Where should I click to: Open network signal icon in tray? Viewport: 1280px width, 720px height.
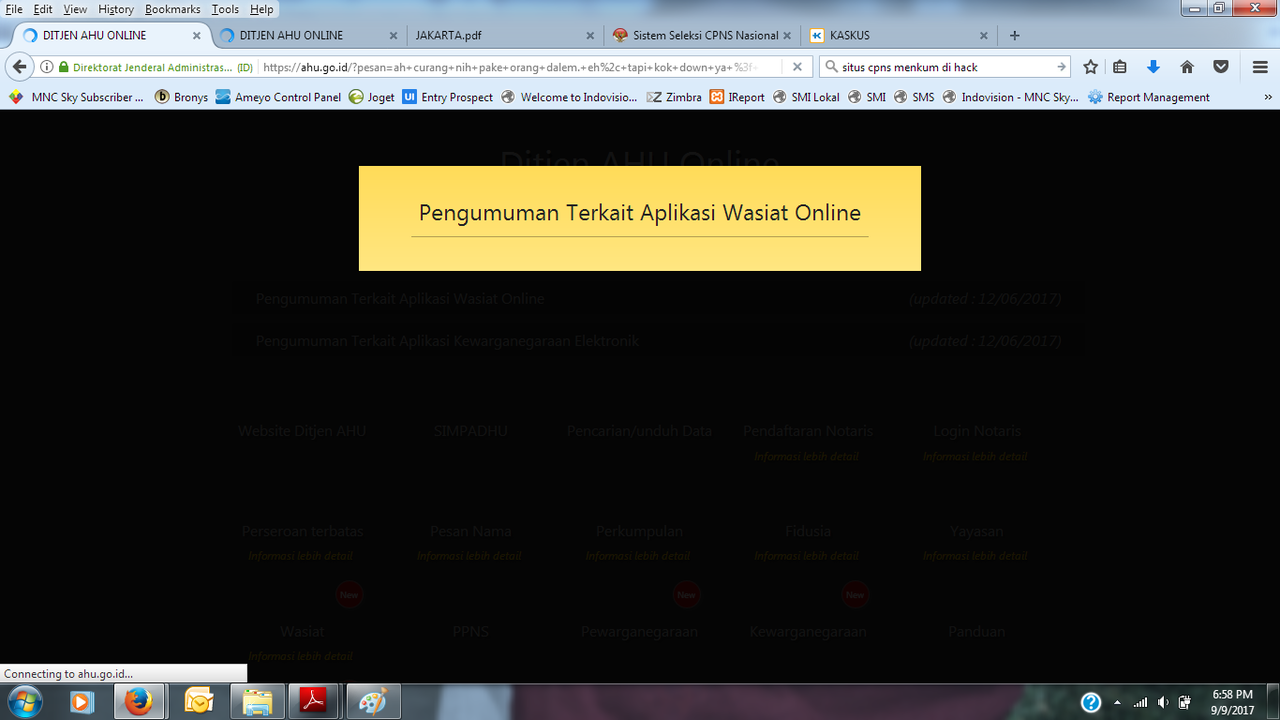(1141, 702)
